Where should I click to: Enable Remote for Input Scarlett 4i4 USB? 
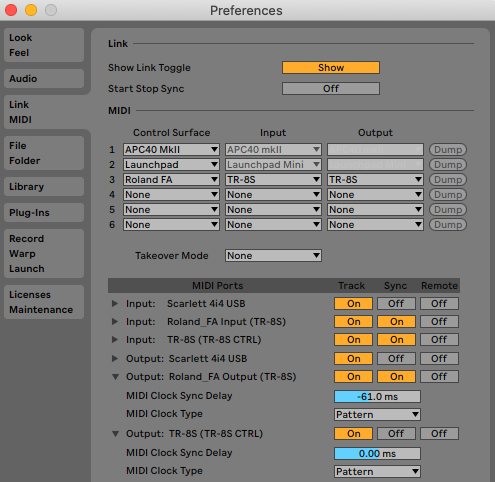click(x=439, y=304)
